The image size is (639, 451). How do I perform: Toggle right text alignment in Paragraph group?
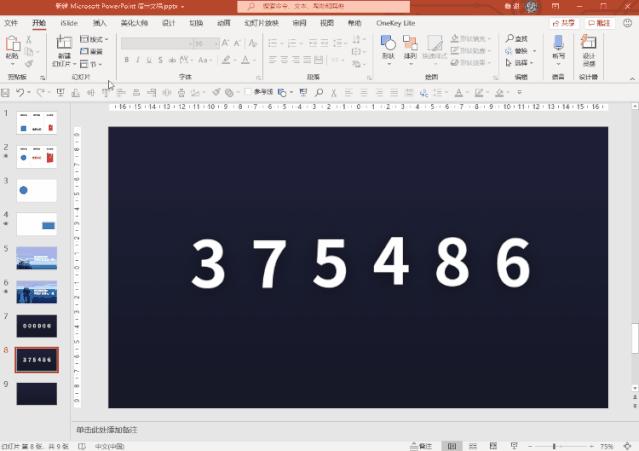[295, 60]
